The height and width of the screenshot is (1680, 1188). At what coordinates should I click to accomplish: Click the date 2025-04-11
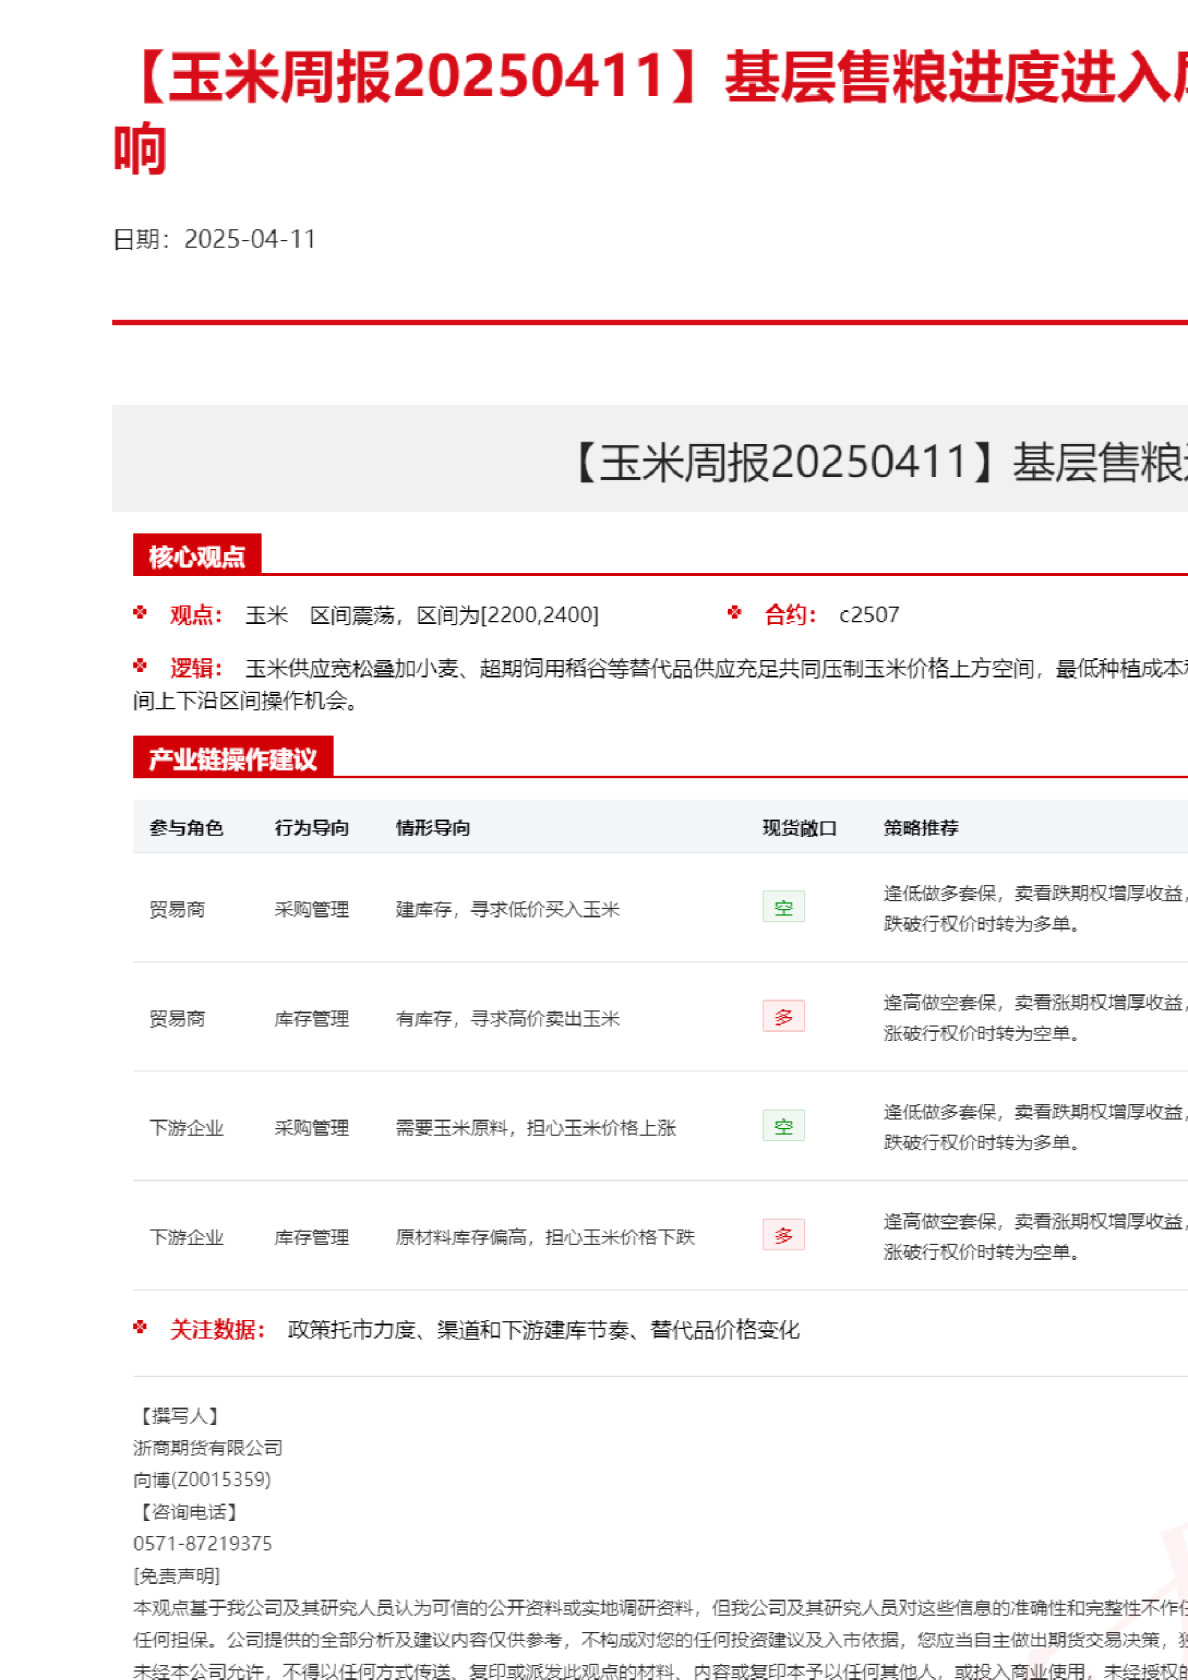click(250, 240)
